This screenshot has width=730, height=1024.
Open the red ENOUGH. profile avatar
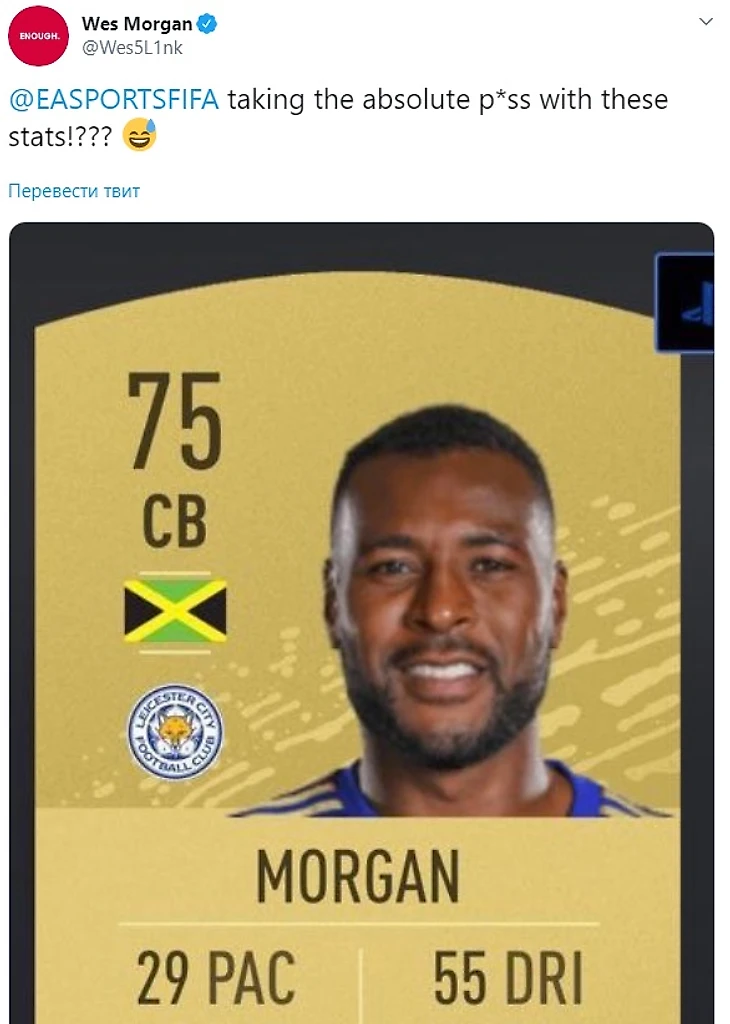pos(38,36)
